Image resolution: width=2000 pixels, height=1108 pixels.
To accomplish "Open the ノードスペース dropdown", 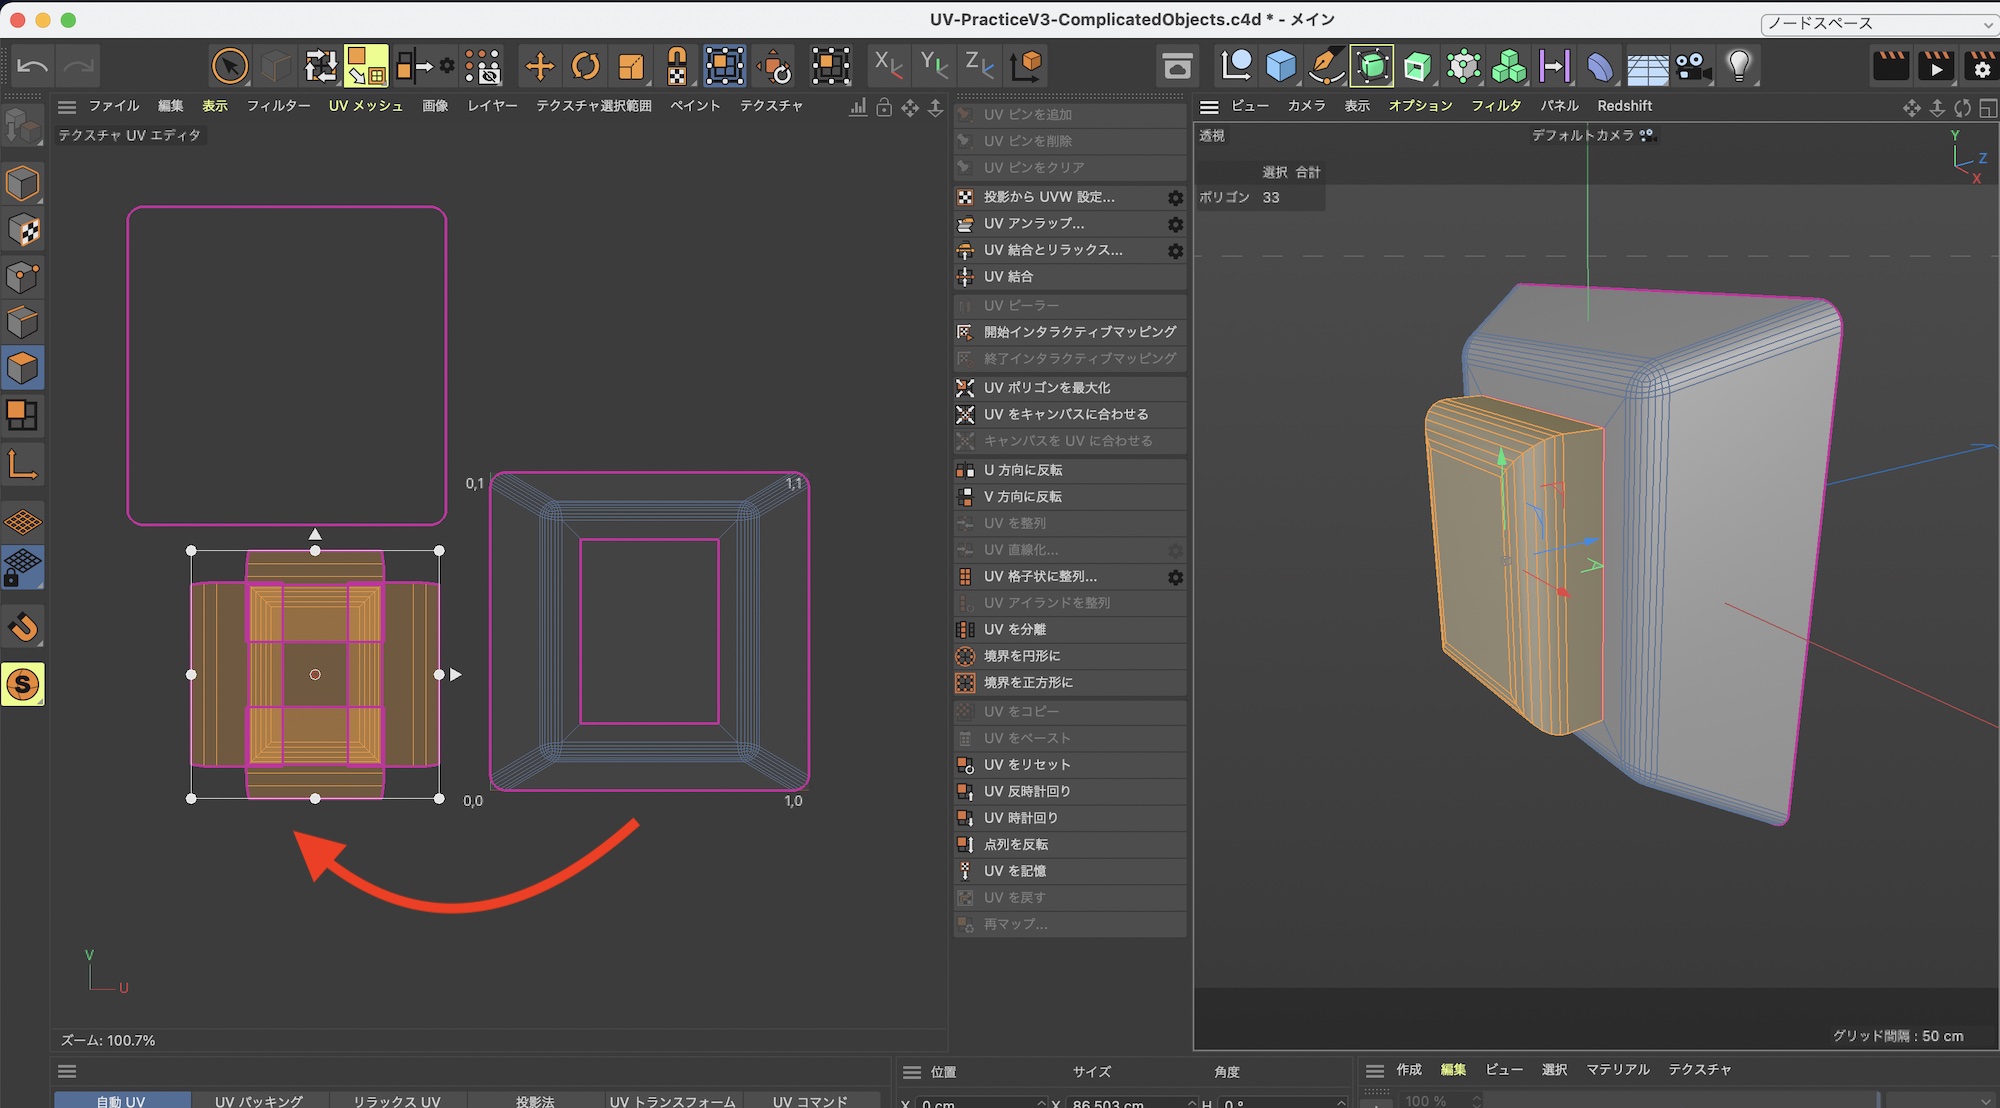I will 1878,23.
